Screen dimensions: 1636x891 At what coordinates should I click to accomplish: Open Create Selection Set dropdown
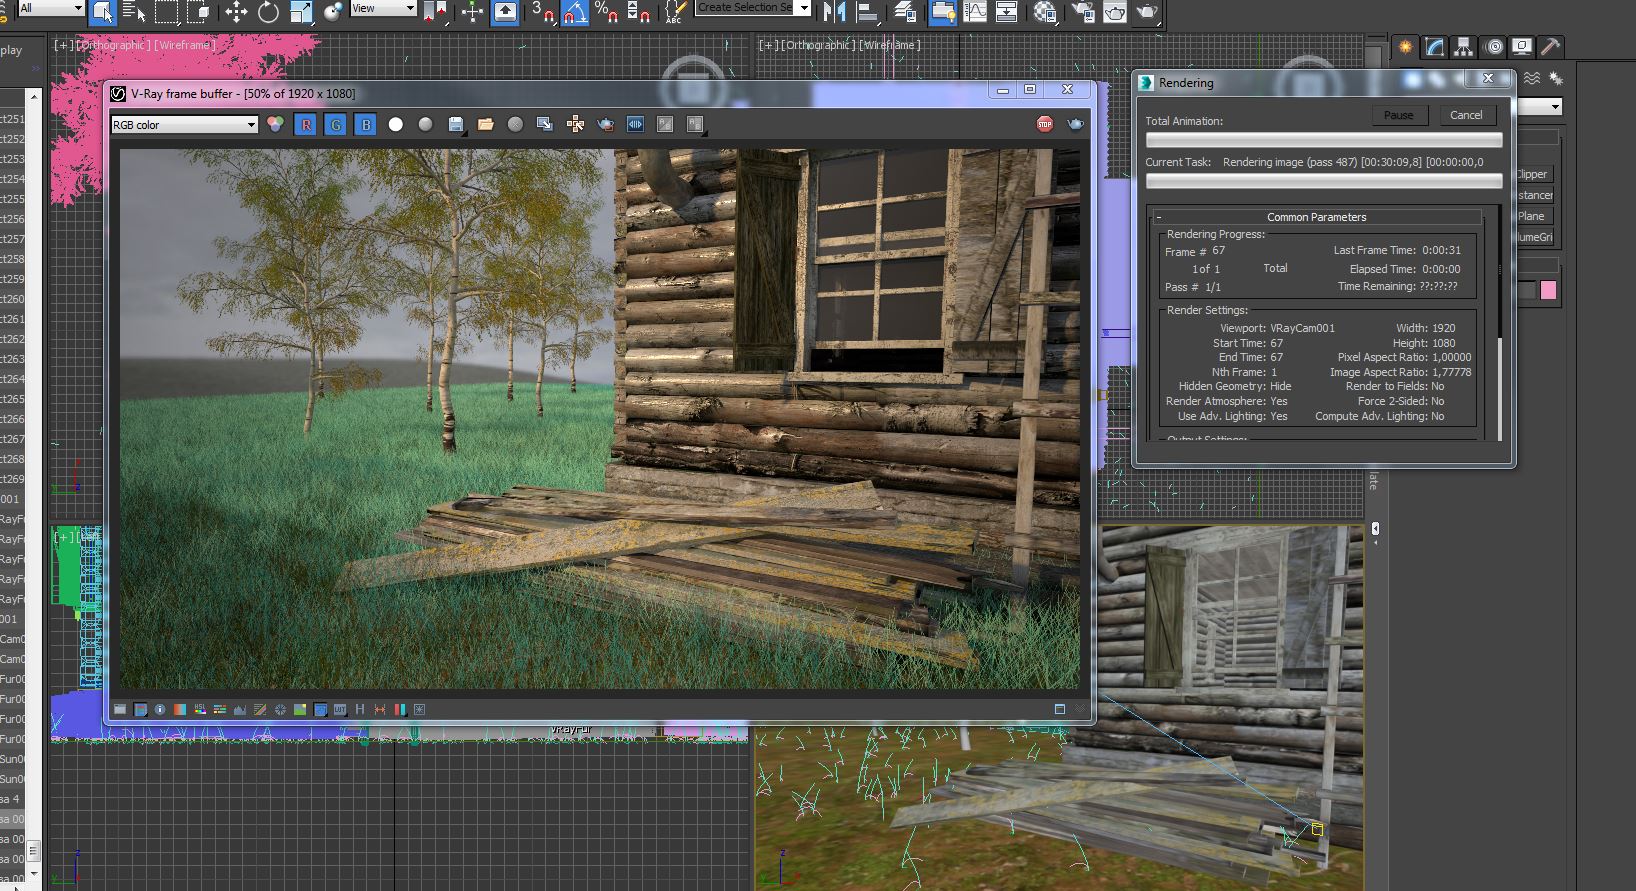tap(753, 8)
